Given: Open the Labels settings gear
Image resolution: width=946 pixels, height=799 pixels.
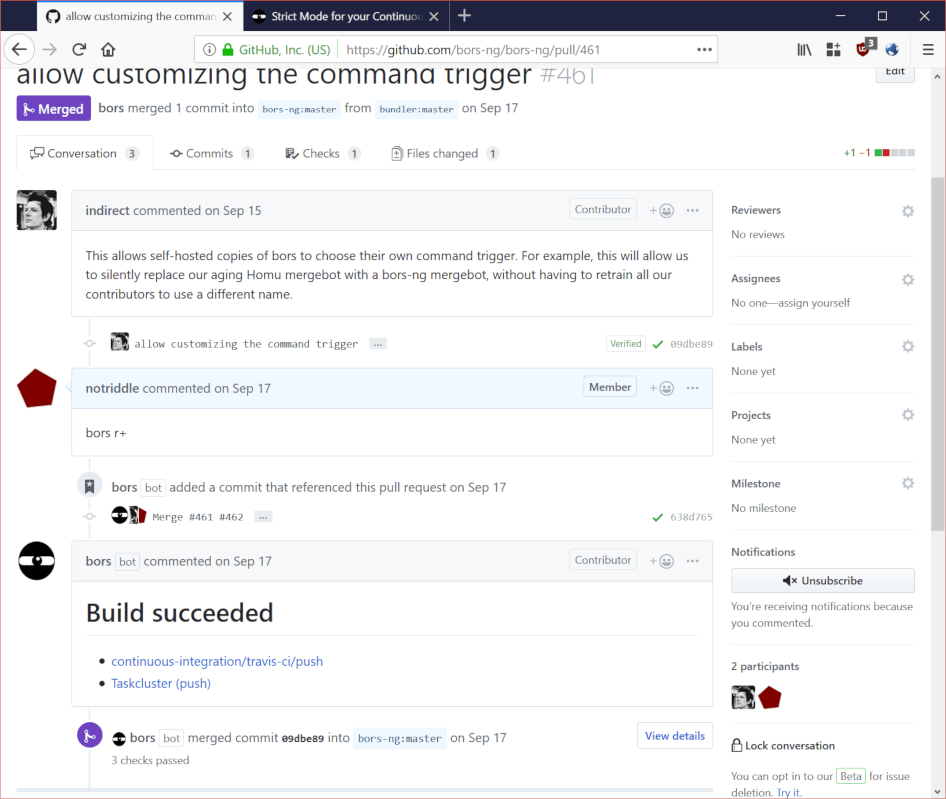Looking at the screenshot, I should tap(907, 346).
